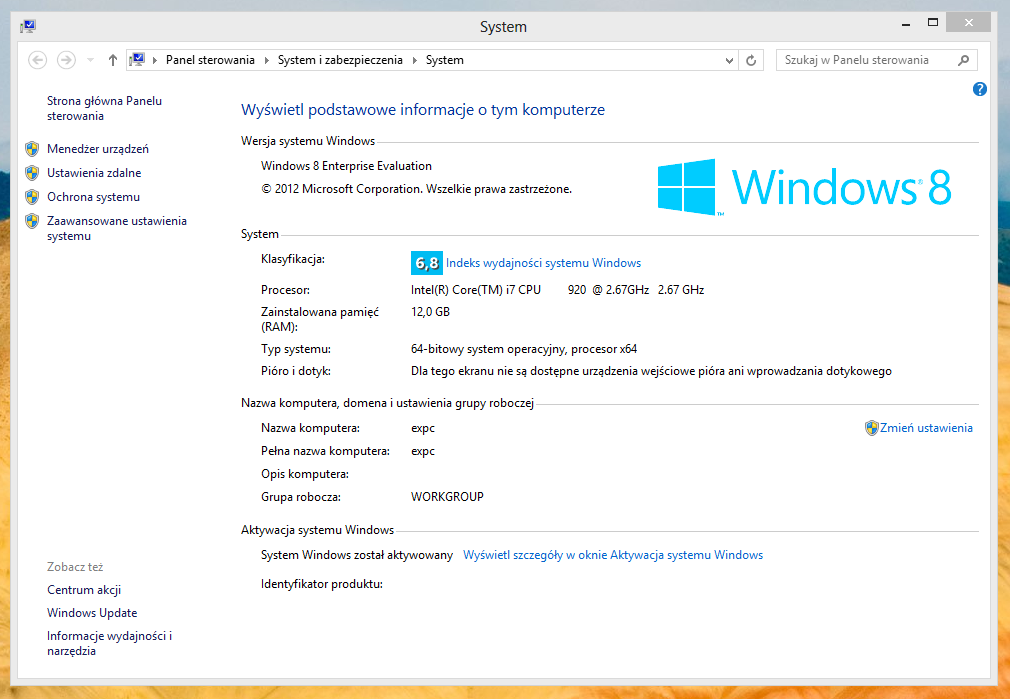
Task: Maximize the System window
Action: click(x=933, y=23)
